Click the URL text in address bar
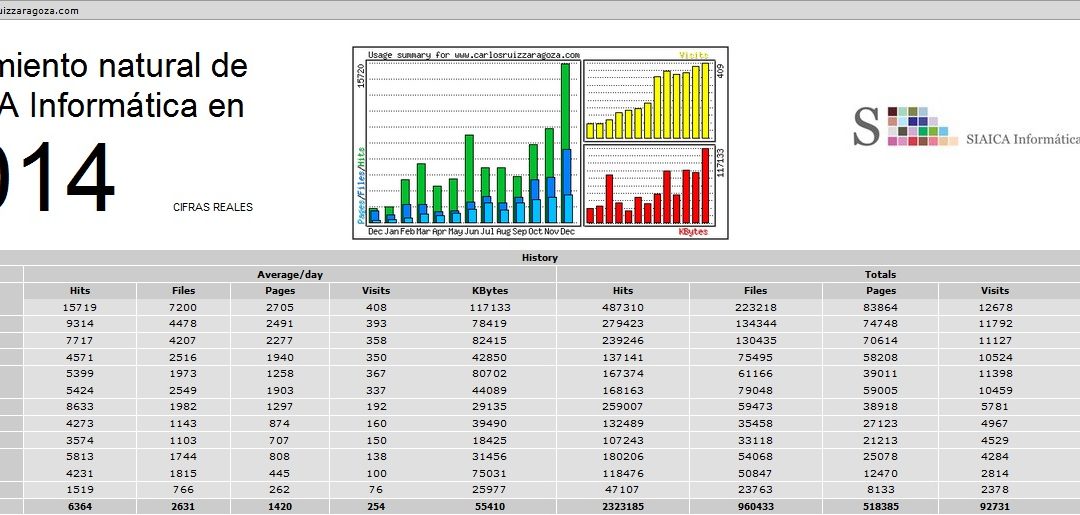1080x515 pixels. coord(38,10)
